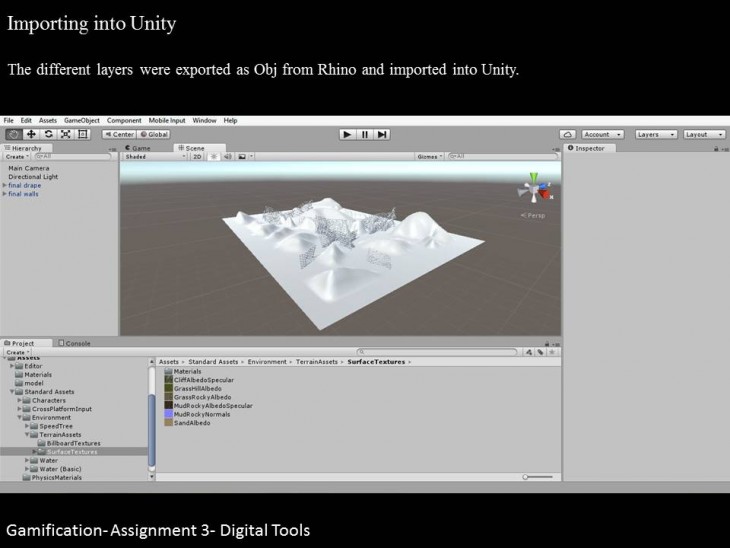Select the Rotate tool

point(48,134)
